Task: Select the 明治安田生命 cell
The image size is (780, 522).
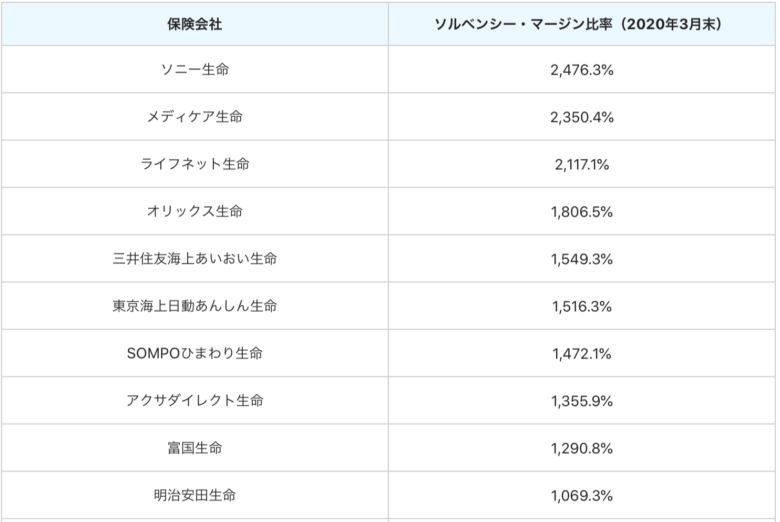Action: (195, 495)
